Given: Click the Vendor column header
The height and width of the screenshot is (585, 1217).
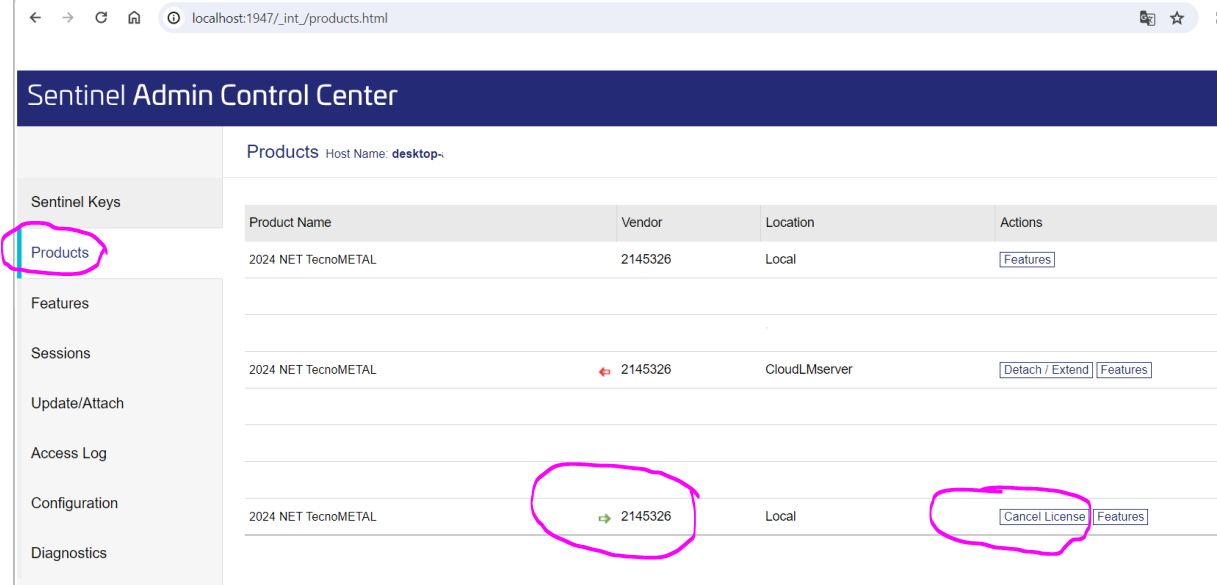Looking at the screenshot, I should point(642,222).
